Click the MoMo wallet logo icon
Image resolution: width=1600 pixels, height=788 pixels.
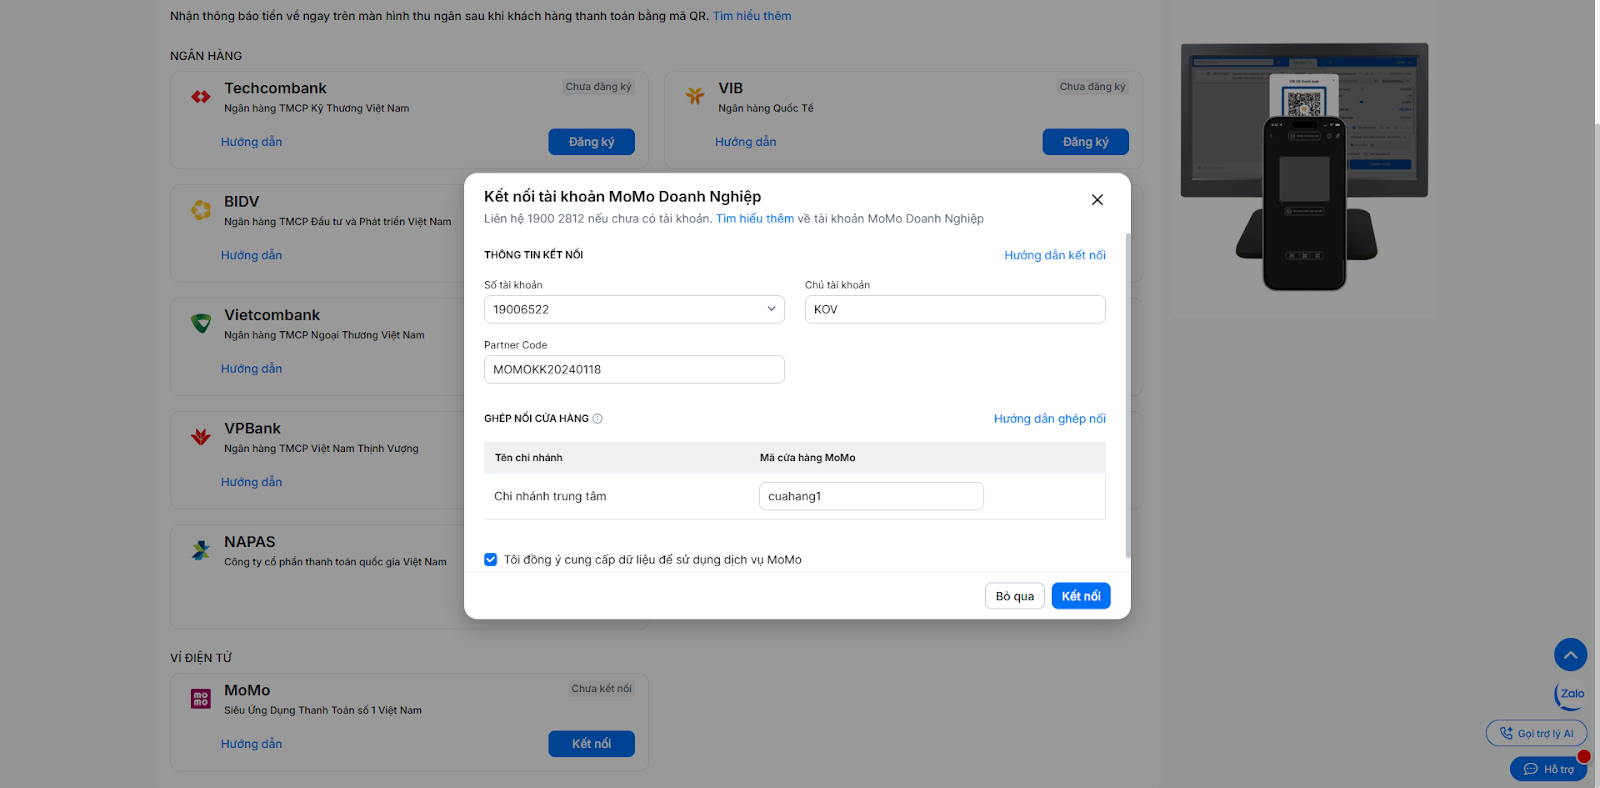click(x=201, y=699)
